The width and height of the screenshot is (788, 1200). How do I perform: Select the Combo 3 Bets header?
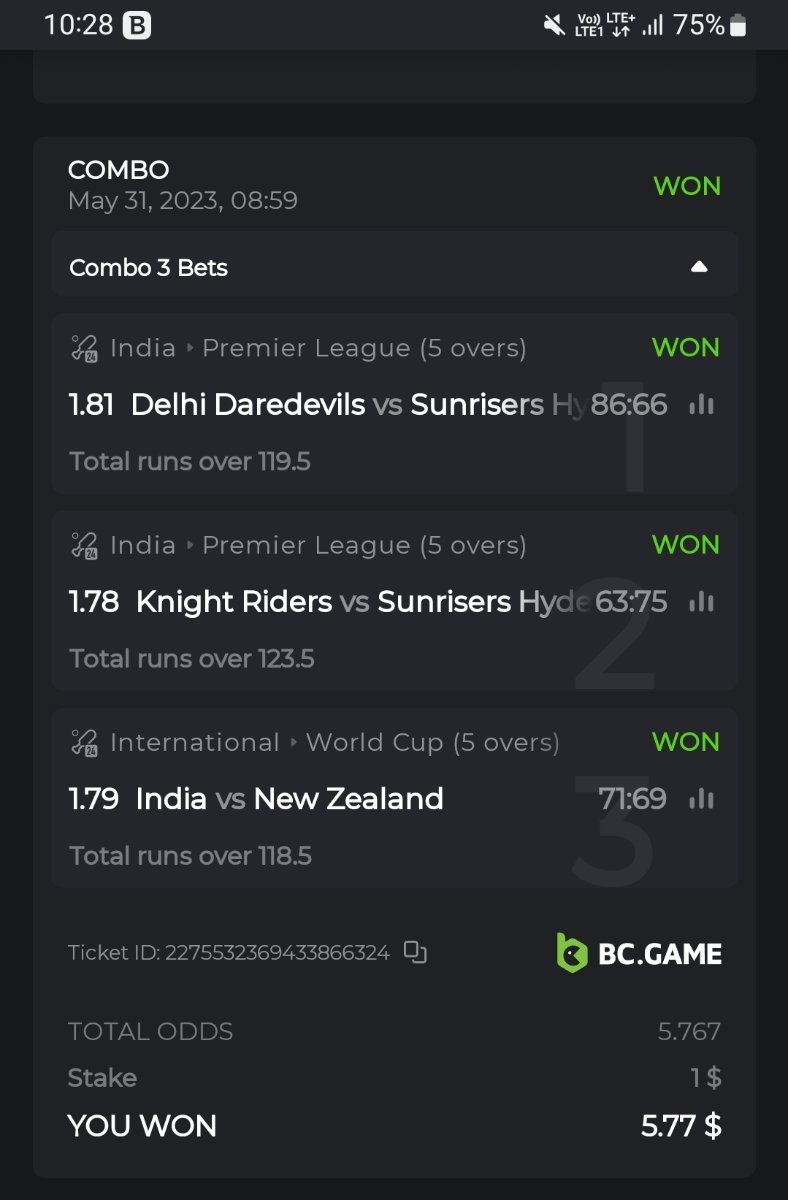click(x=149, y=268)
